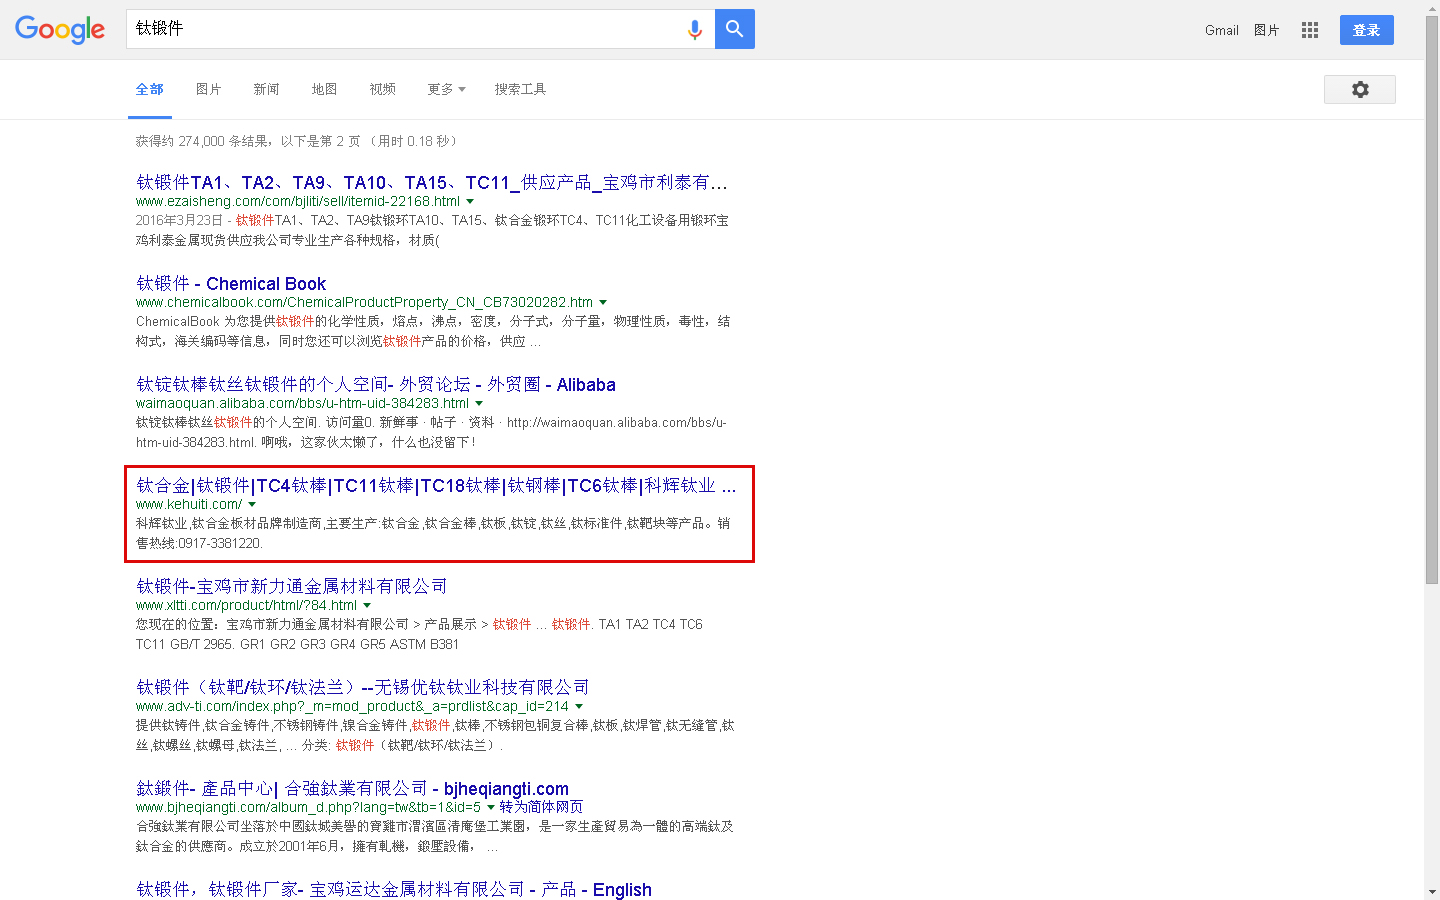Open 科辉钛业 钛合金 result title
The width and height of the screenshot is (1440, 900).
[x=436, y=485]
